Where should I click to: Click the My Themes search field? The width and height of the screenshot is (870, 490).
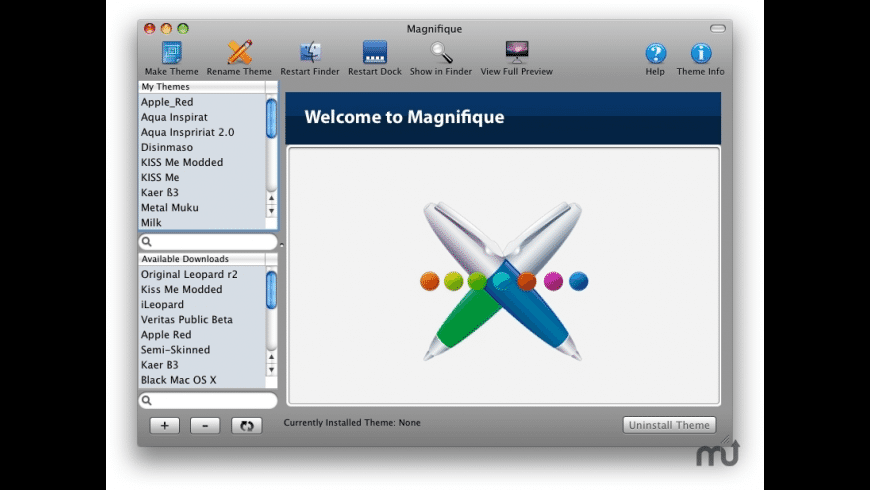tap(208, 242)
